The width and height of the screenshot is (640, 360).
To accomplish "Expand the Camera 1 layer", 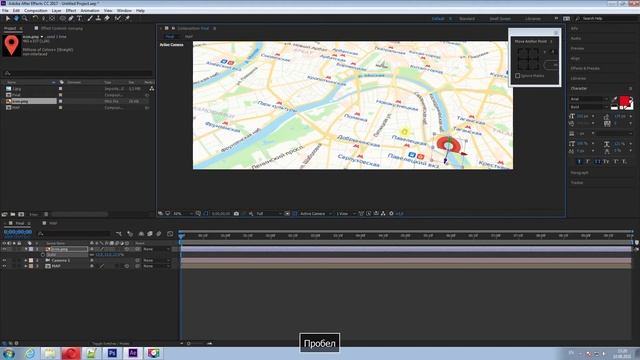I will coord(26,260).
